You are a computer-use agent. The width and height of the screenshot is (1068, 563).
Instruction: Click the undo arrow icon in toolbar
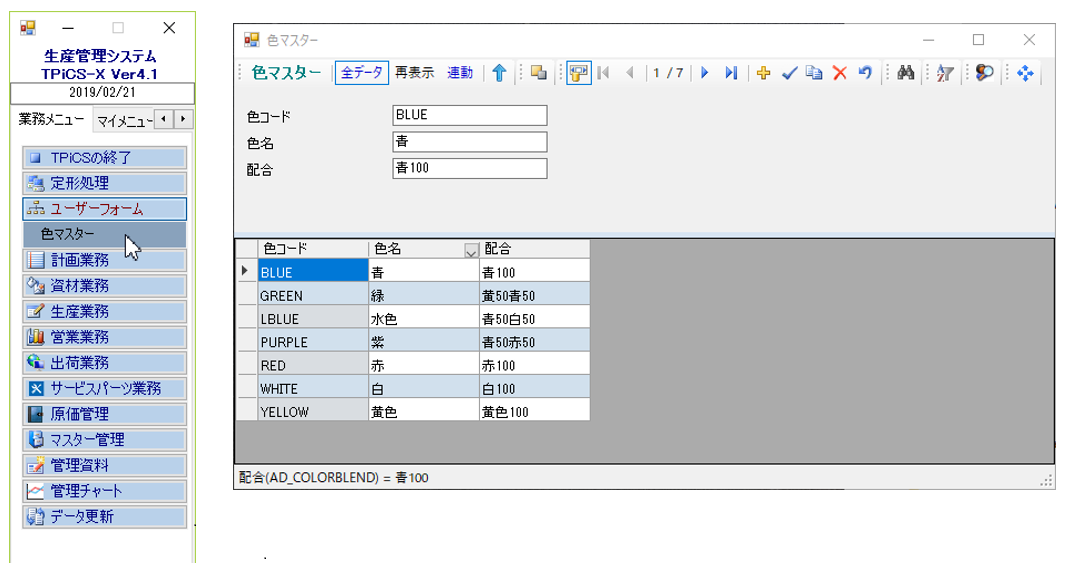pyautogui.click(x=866, y=73)
